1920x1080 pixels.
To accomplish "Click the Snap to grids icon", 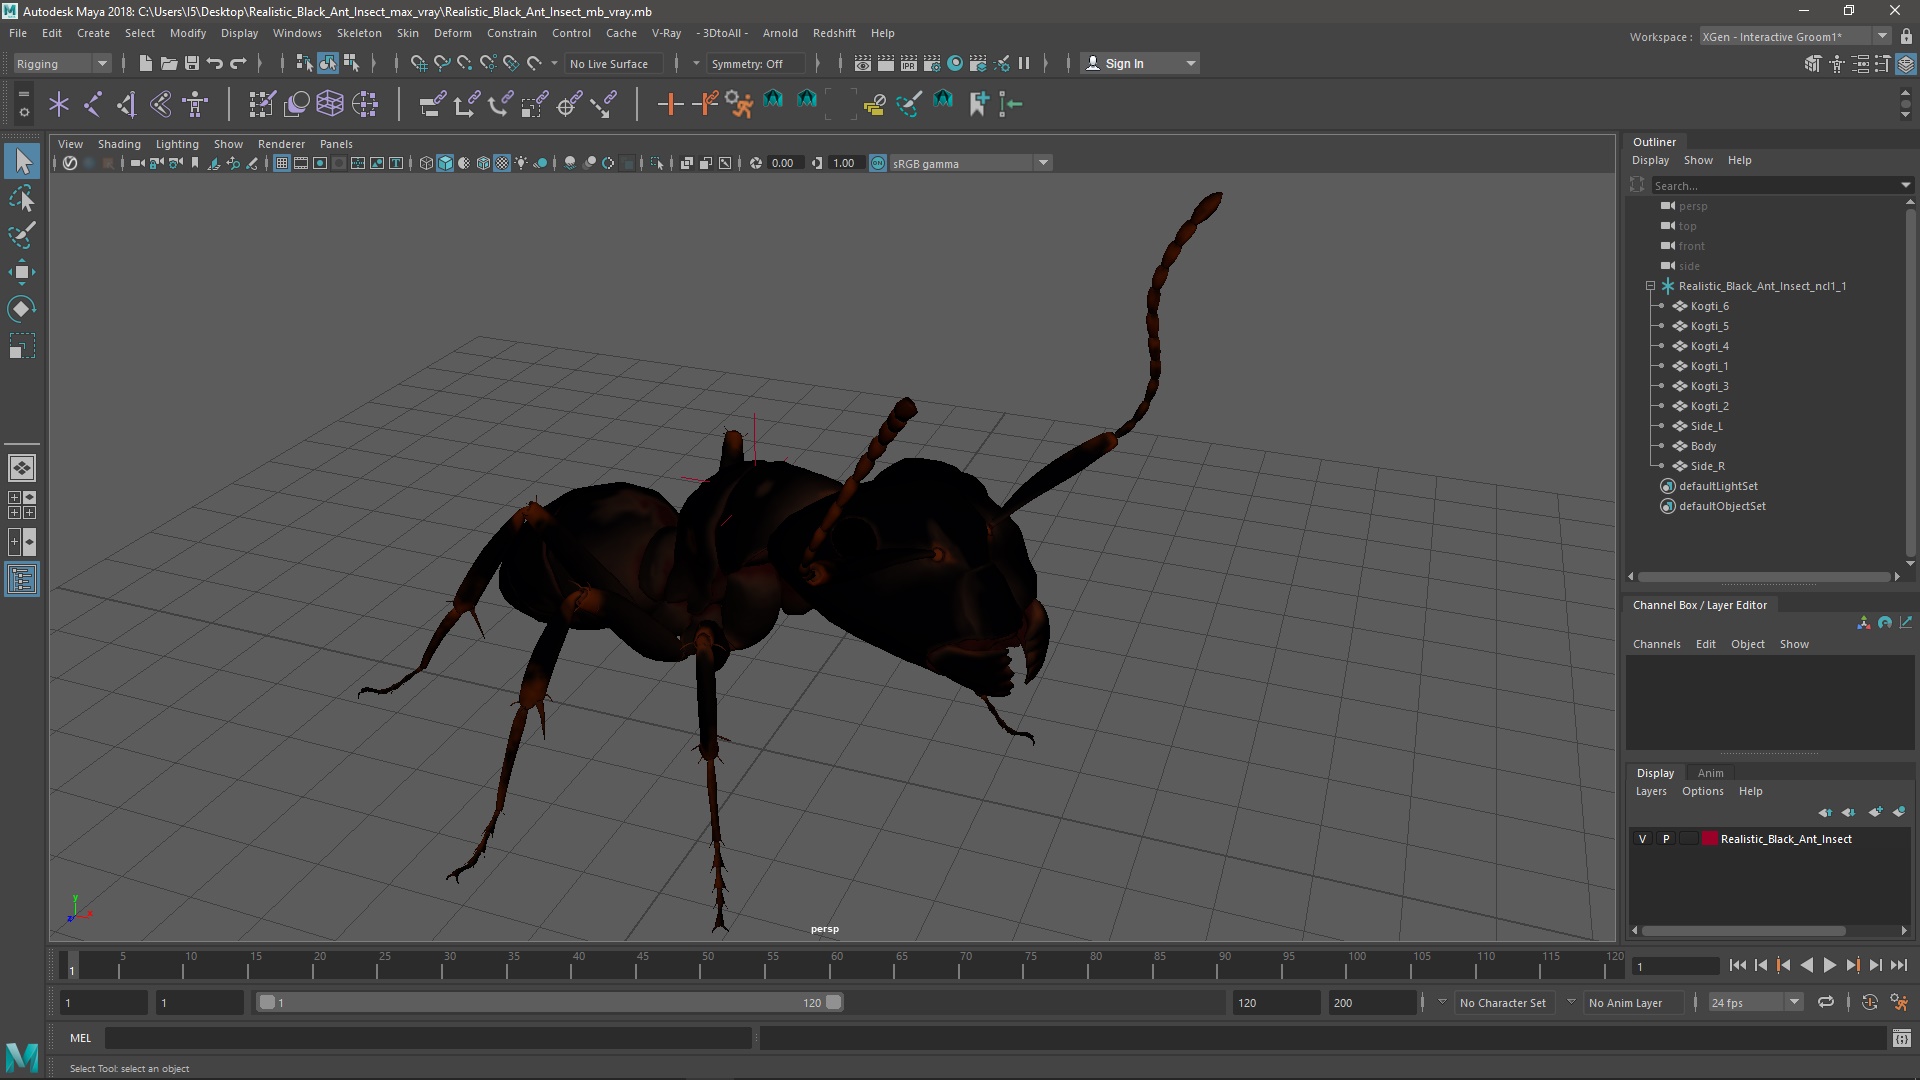I will coord(418,63).
